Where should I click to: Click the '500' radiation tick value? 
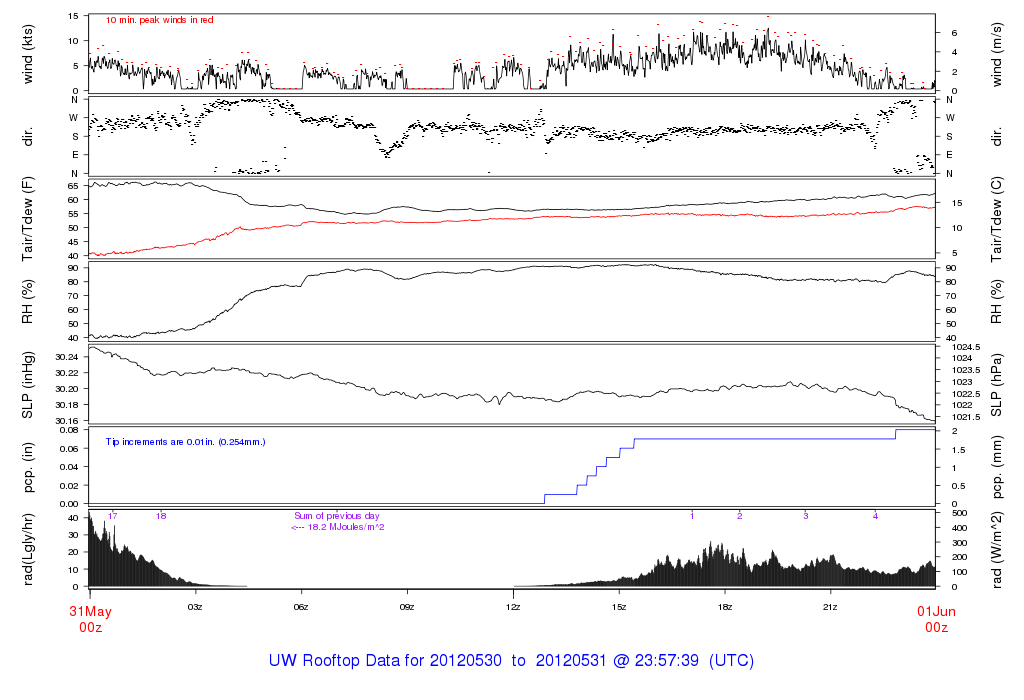(x=959, y=513)
